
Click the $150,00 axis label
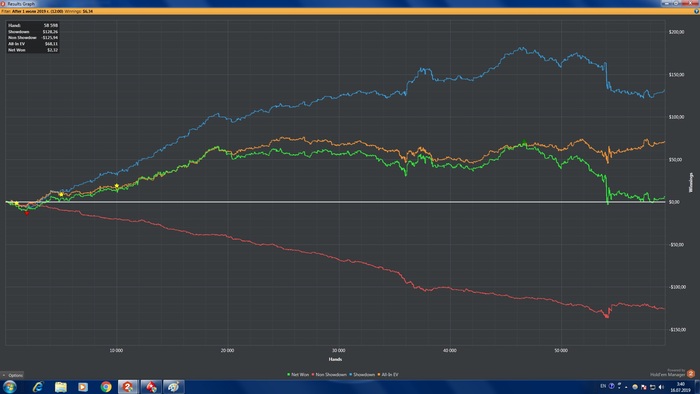tap(676, 75)
